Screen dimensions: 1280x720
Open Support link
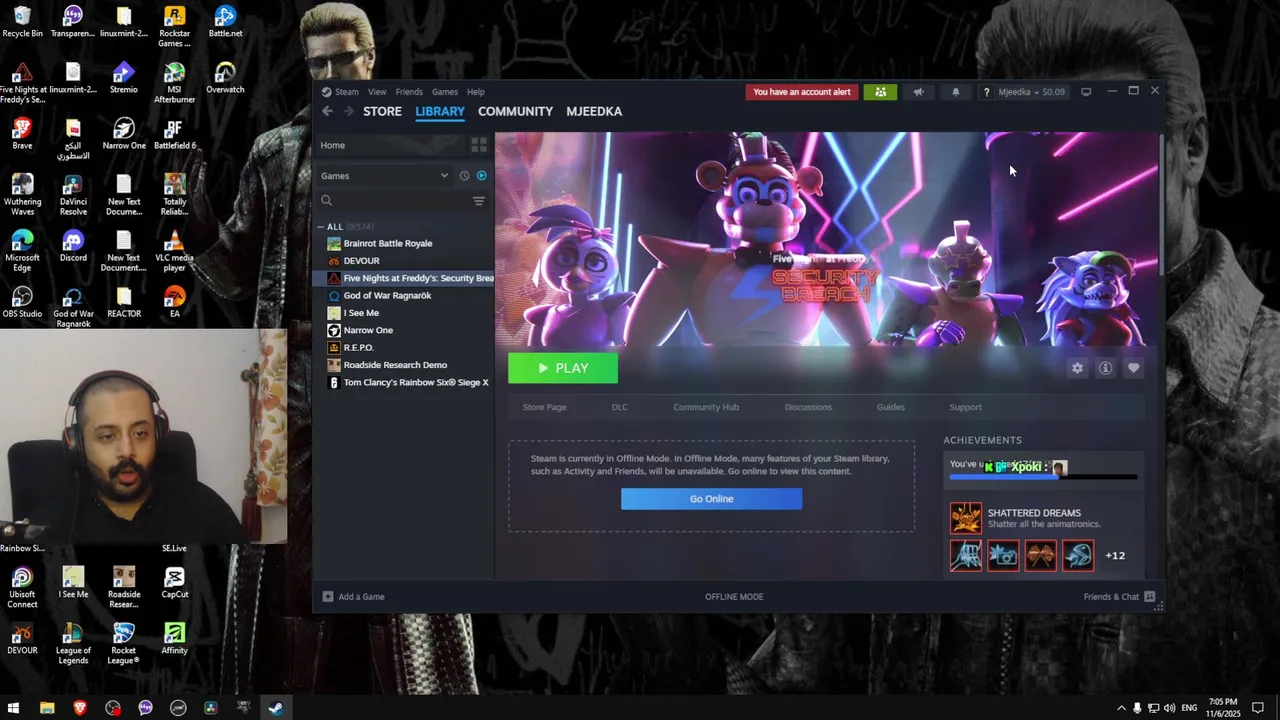pos(965,407)
